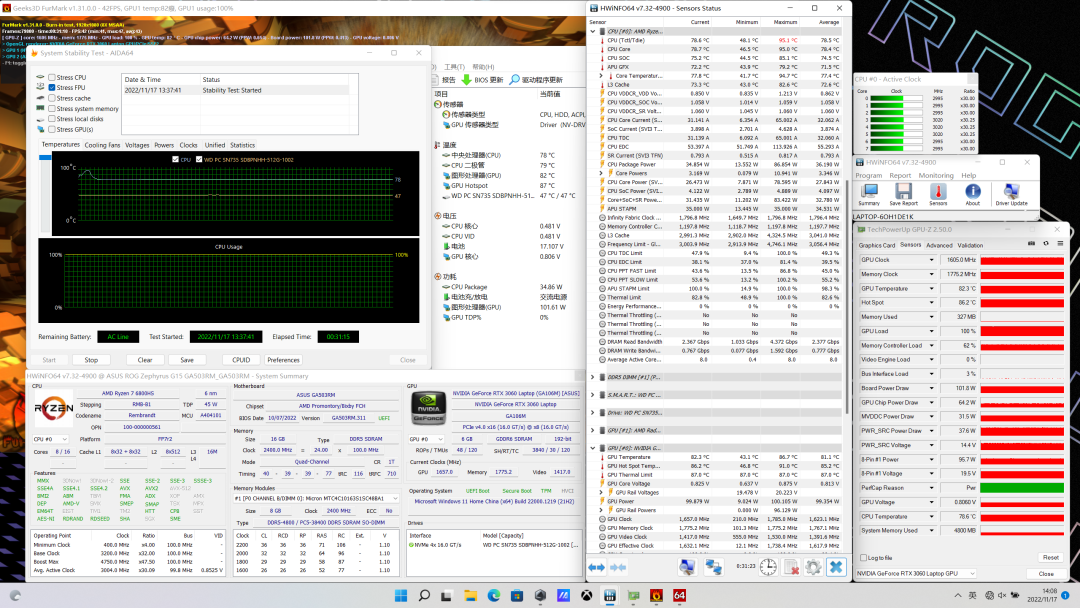Open the HWiNFO Summary monitor icon
Screen dimensions: 1080x608
(x=868, y=191)
